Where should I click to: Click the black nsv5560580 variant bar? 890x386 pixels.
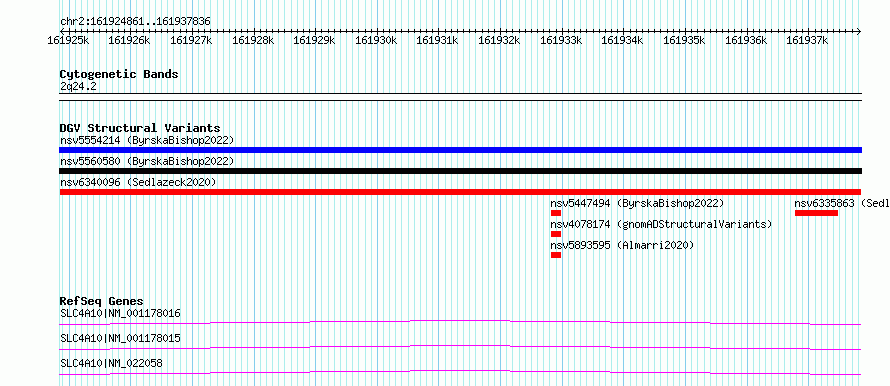click(x=460, y=171)
